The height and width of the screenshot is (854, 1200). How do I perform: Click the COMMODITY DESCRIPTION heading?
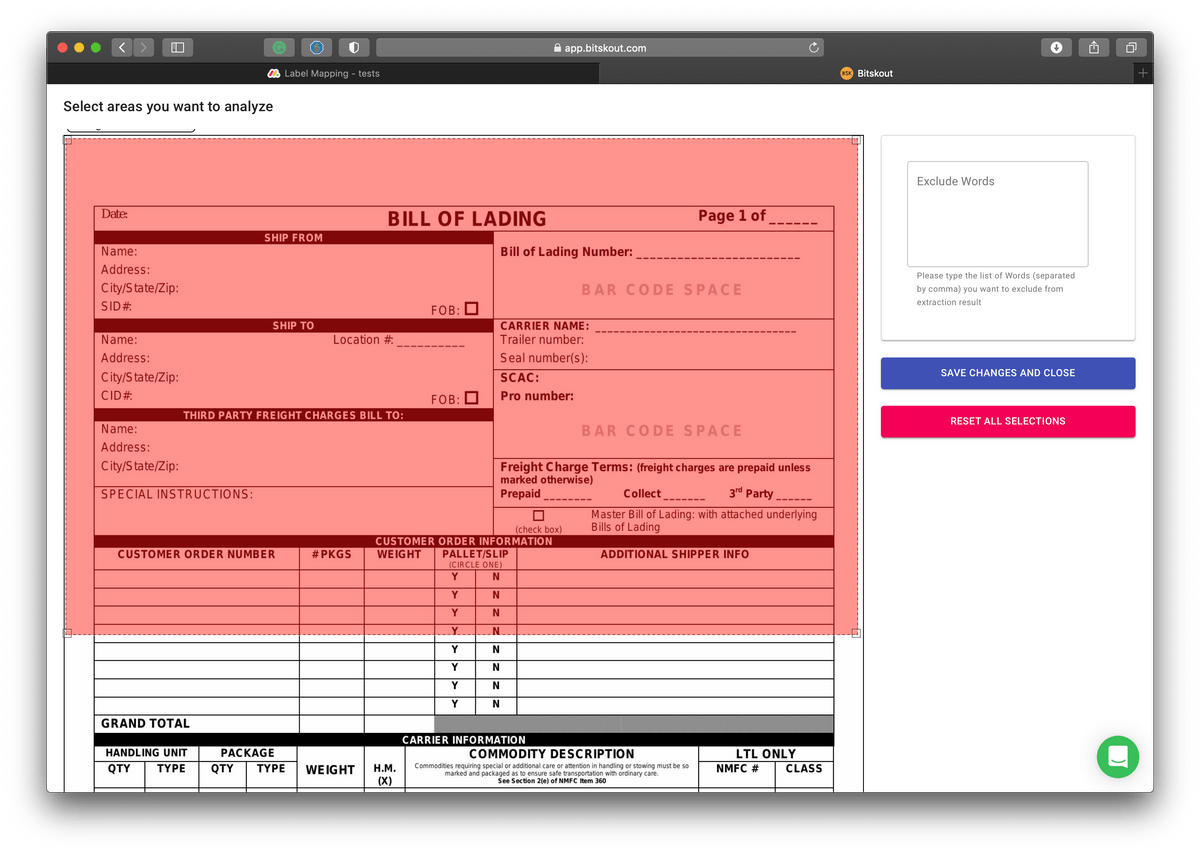[x=551, y=754]
